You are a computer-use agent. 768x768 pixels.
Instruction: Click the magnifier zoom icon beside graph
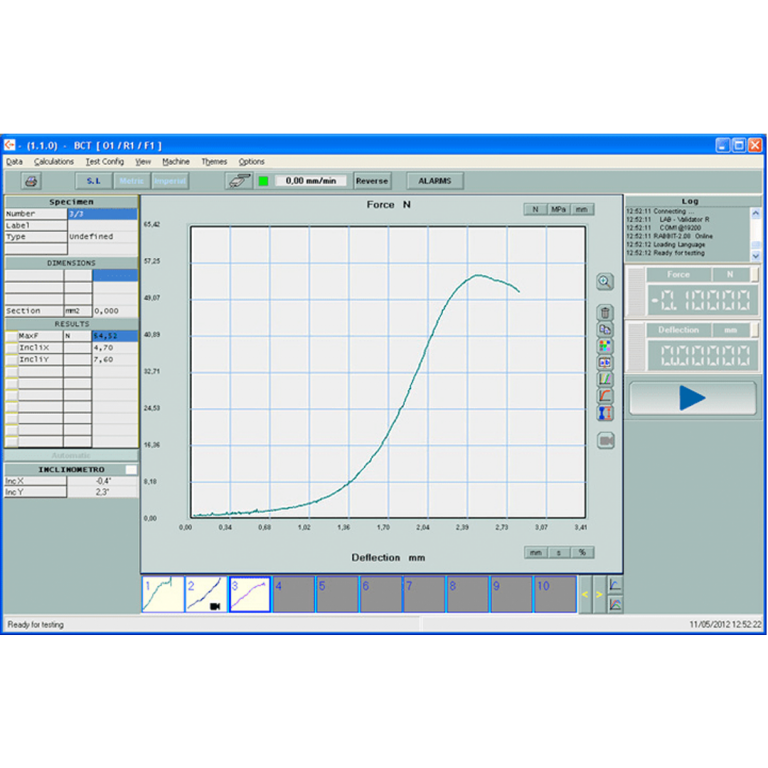[605, 282]
